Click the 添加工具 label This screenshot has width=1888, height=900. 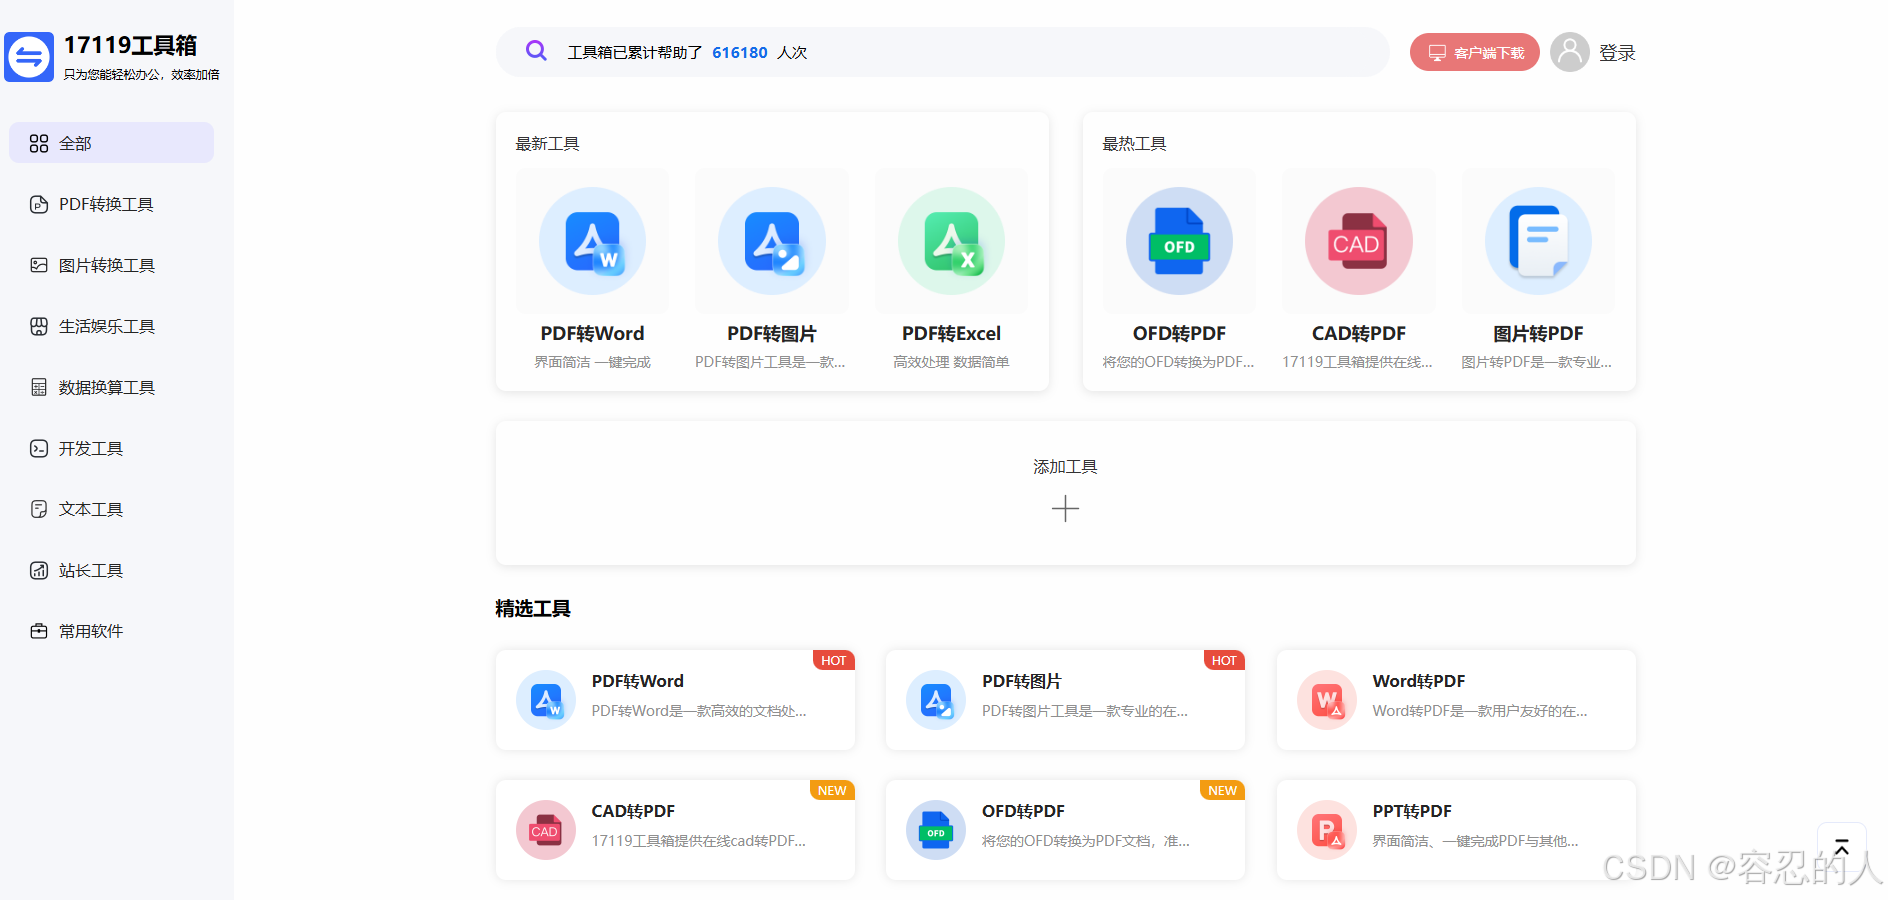(1065, 467)
